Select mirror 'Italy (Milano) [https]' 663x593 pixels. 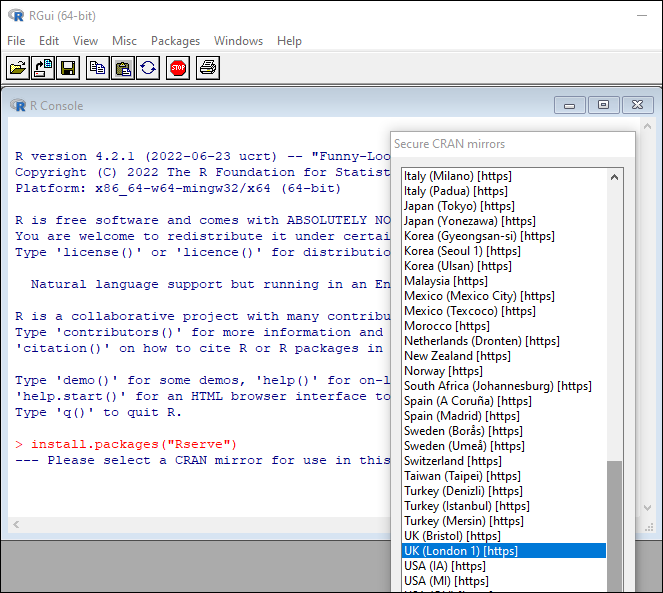tap(504, 176)
